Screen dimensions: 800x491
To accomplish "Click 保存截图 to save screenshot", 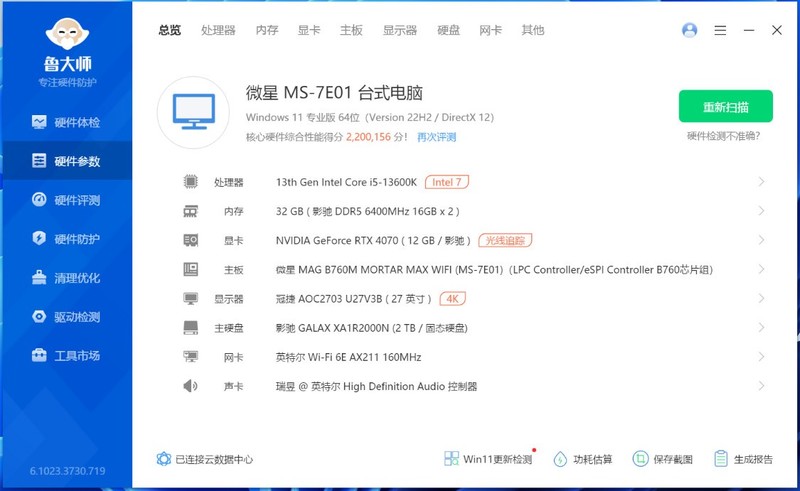I will (663, 459).
